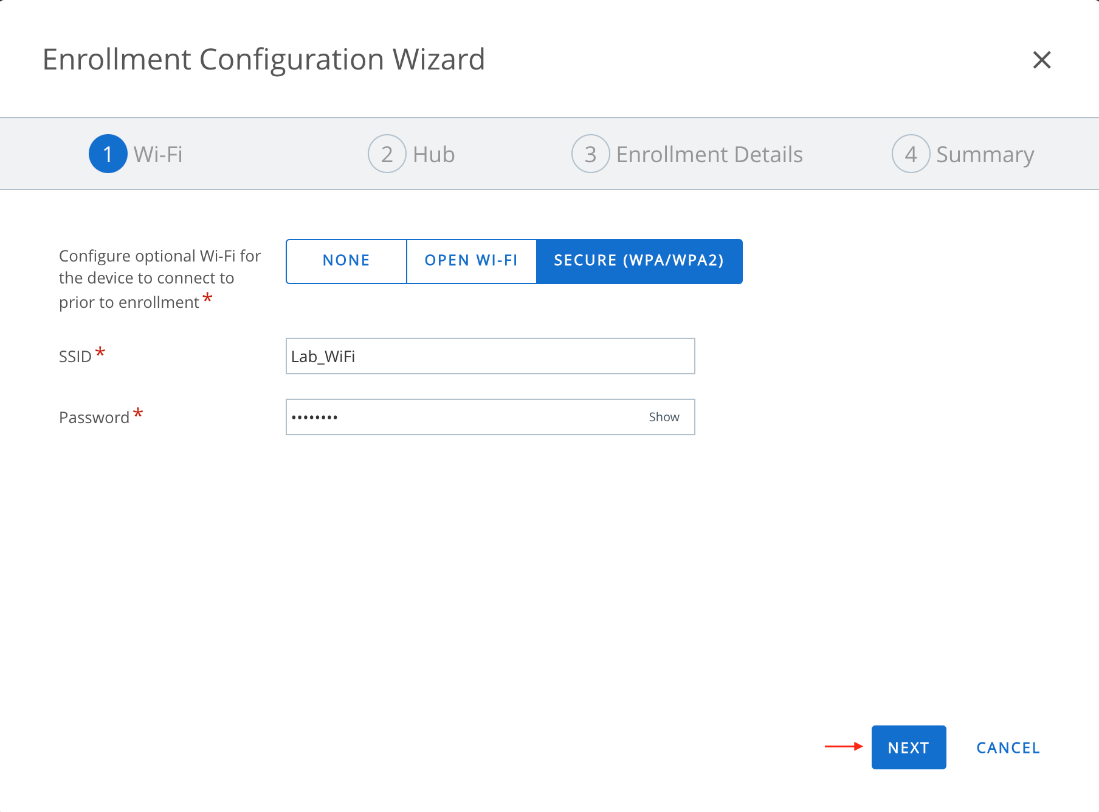Viewport: 1099px width, 812px height.
Task: Click the step 4 circle icon
Action: (910, 154)
